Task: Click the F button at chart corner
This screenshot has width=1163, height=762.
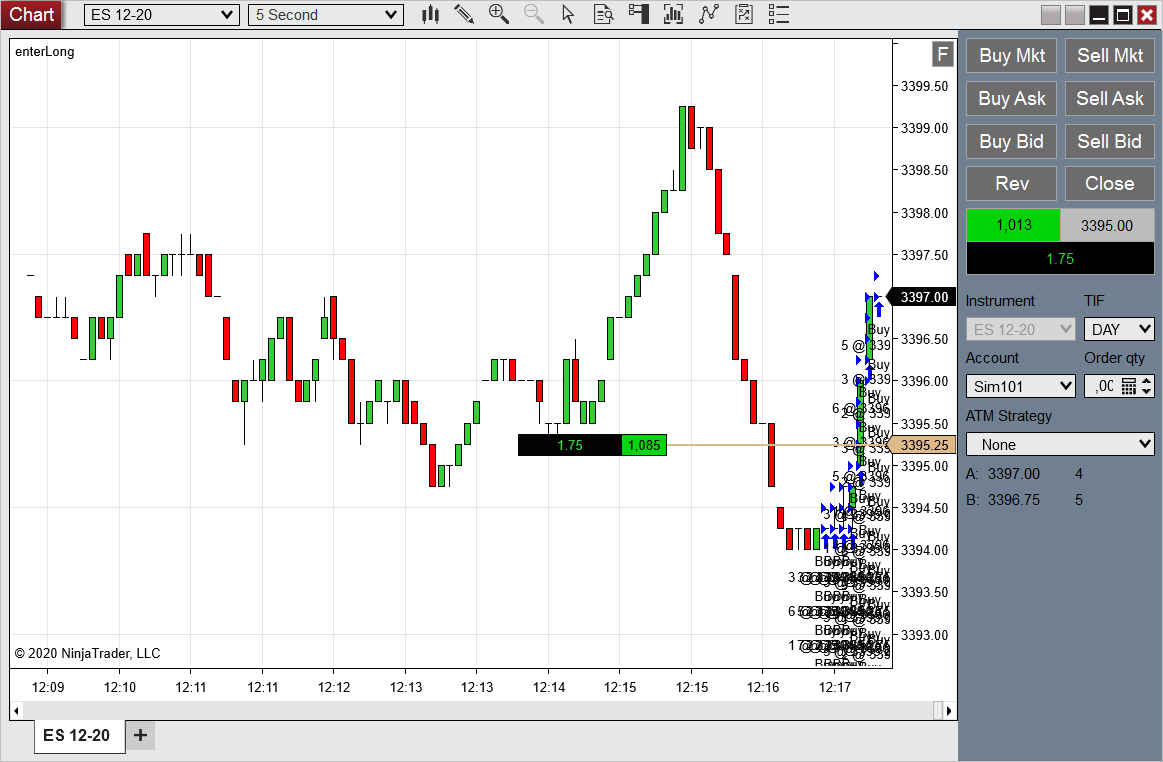Action: click(x=942, y=54)
